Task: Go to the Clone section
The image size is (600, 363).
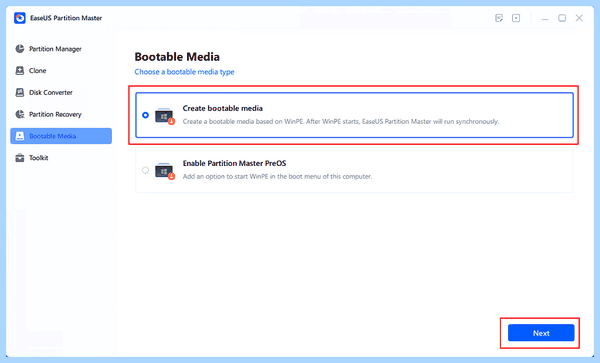Action: (x=61, y=70)
